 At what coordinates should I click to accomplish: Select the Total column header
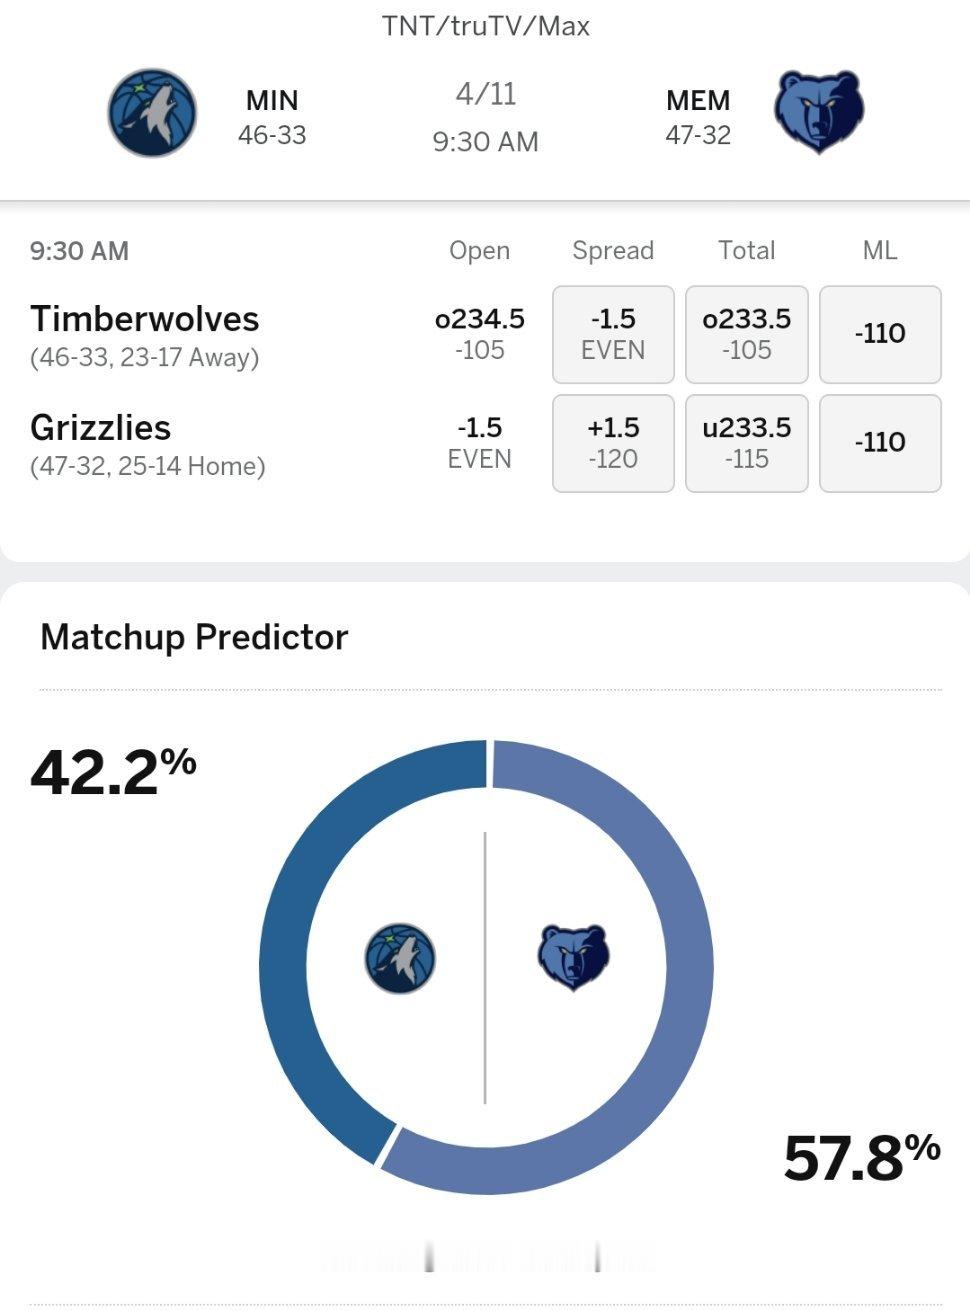pos(747,250)
